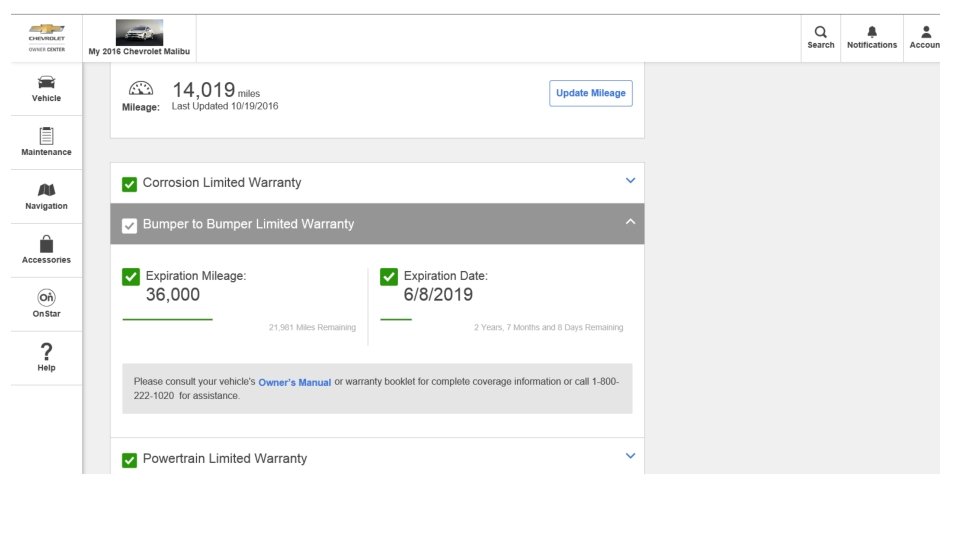Click the expiration mileage progress bar
The width and height of the screenshot is (960, 540).
pyautogui.click(x=167, y=319)
